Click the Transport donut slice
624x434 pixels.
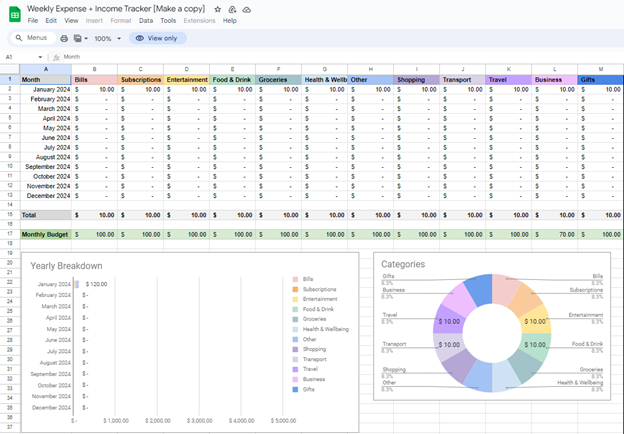coord(448,346)
